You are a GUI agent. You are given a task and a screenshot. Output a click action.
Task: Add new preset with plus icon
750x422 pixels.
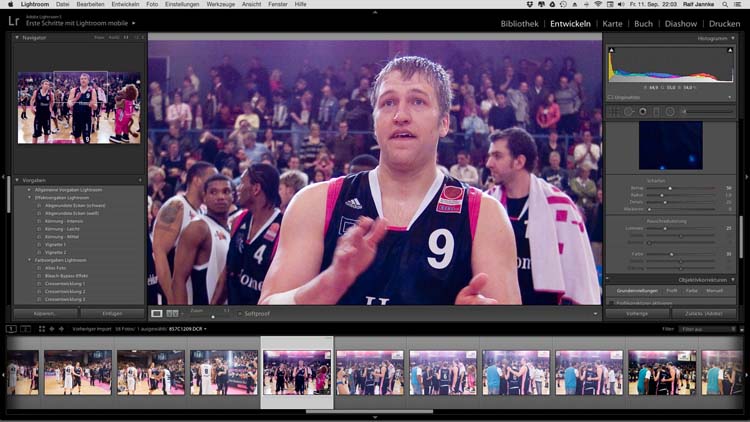tap(140, 180)
